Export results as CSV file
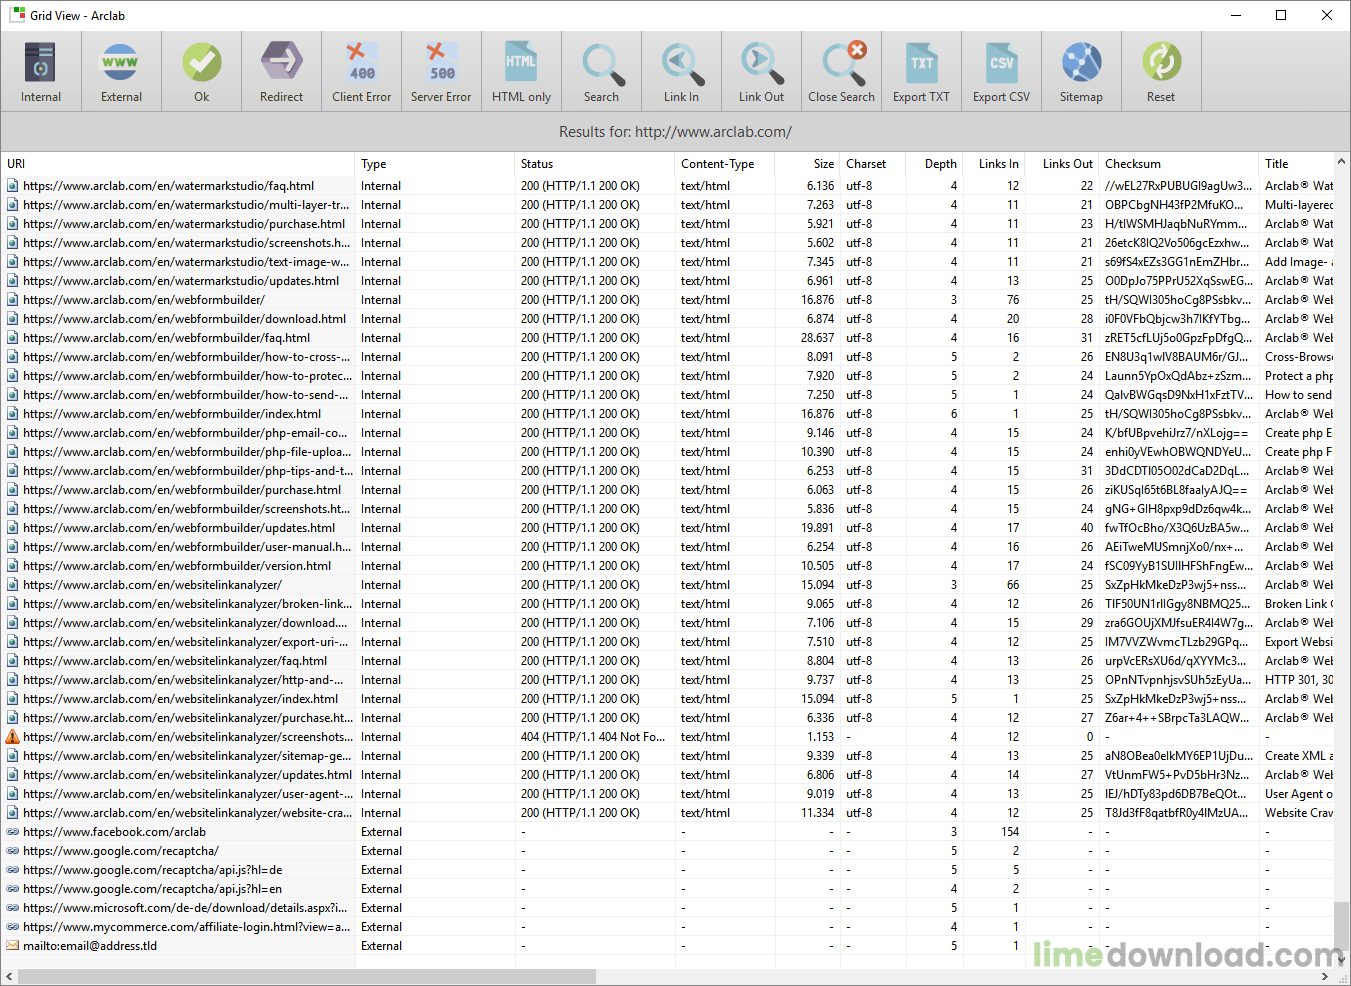The image size is (1351, 986). click(x=1001, y=70)
